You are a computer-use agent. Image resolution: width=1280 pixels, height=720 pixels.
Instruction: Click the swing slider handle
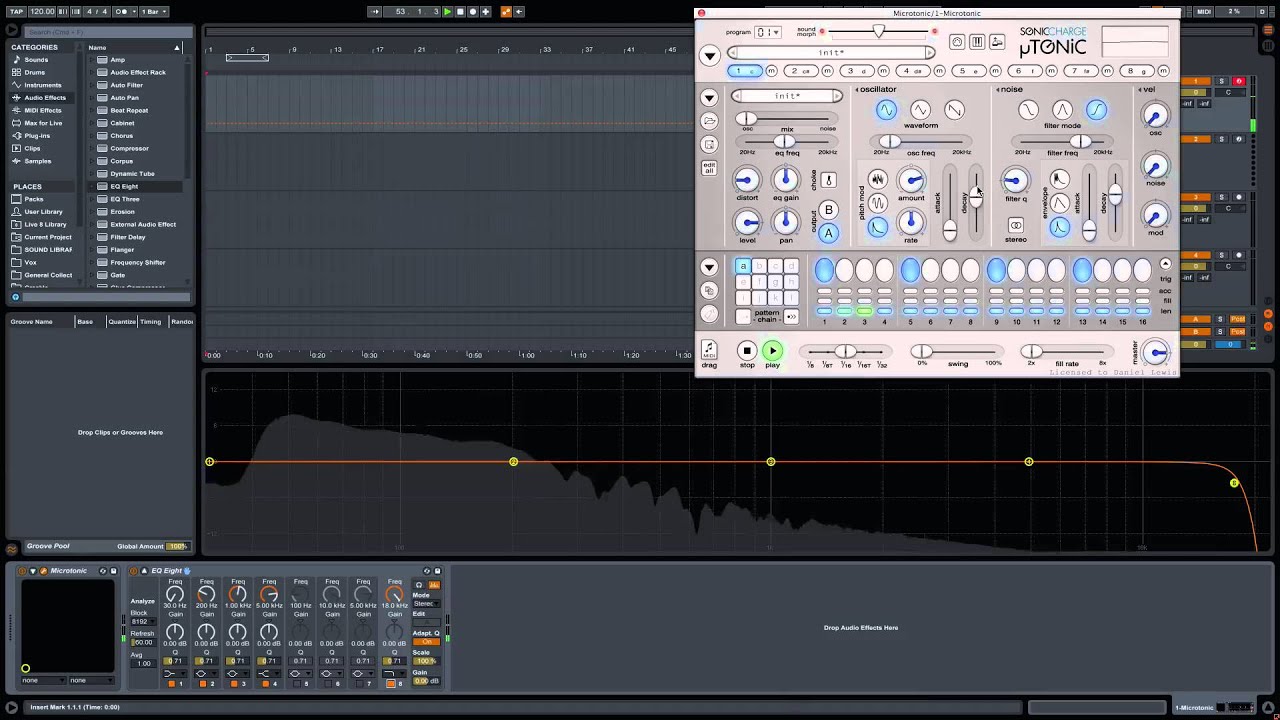click(921, 351)
